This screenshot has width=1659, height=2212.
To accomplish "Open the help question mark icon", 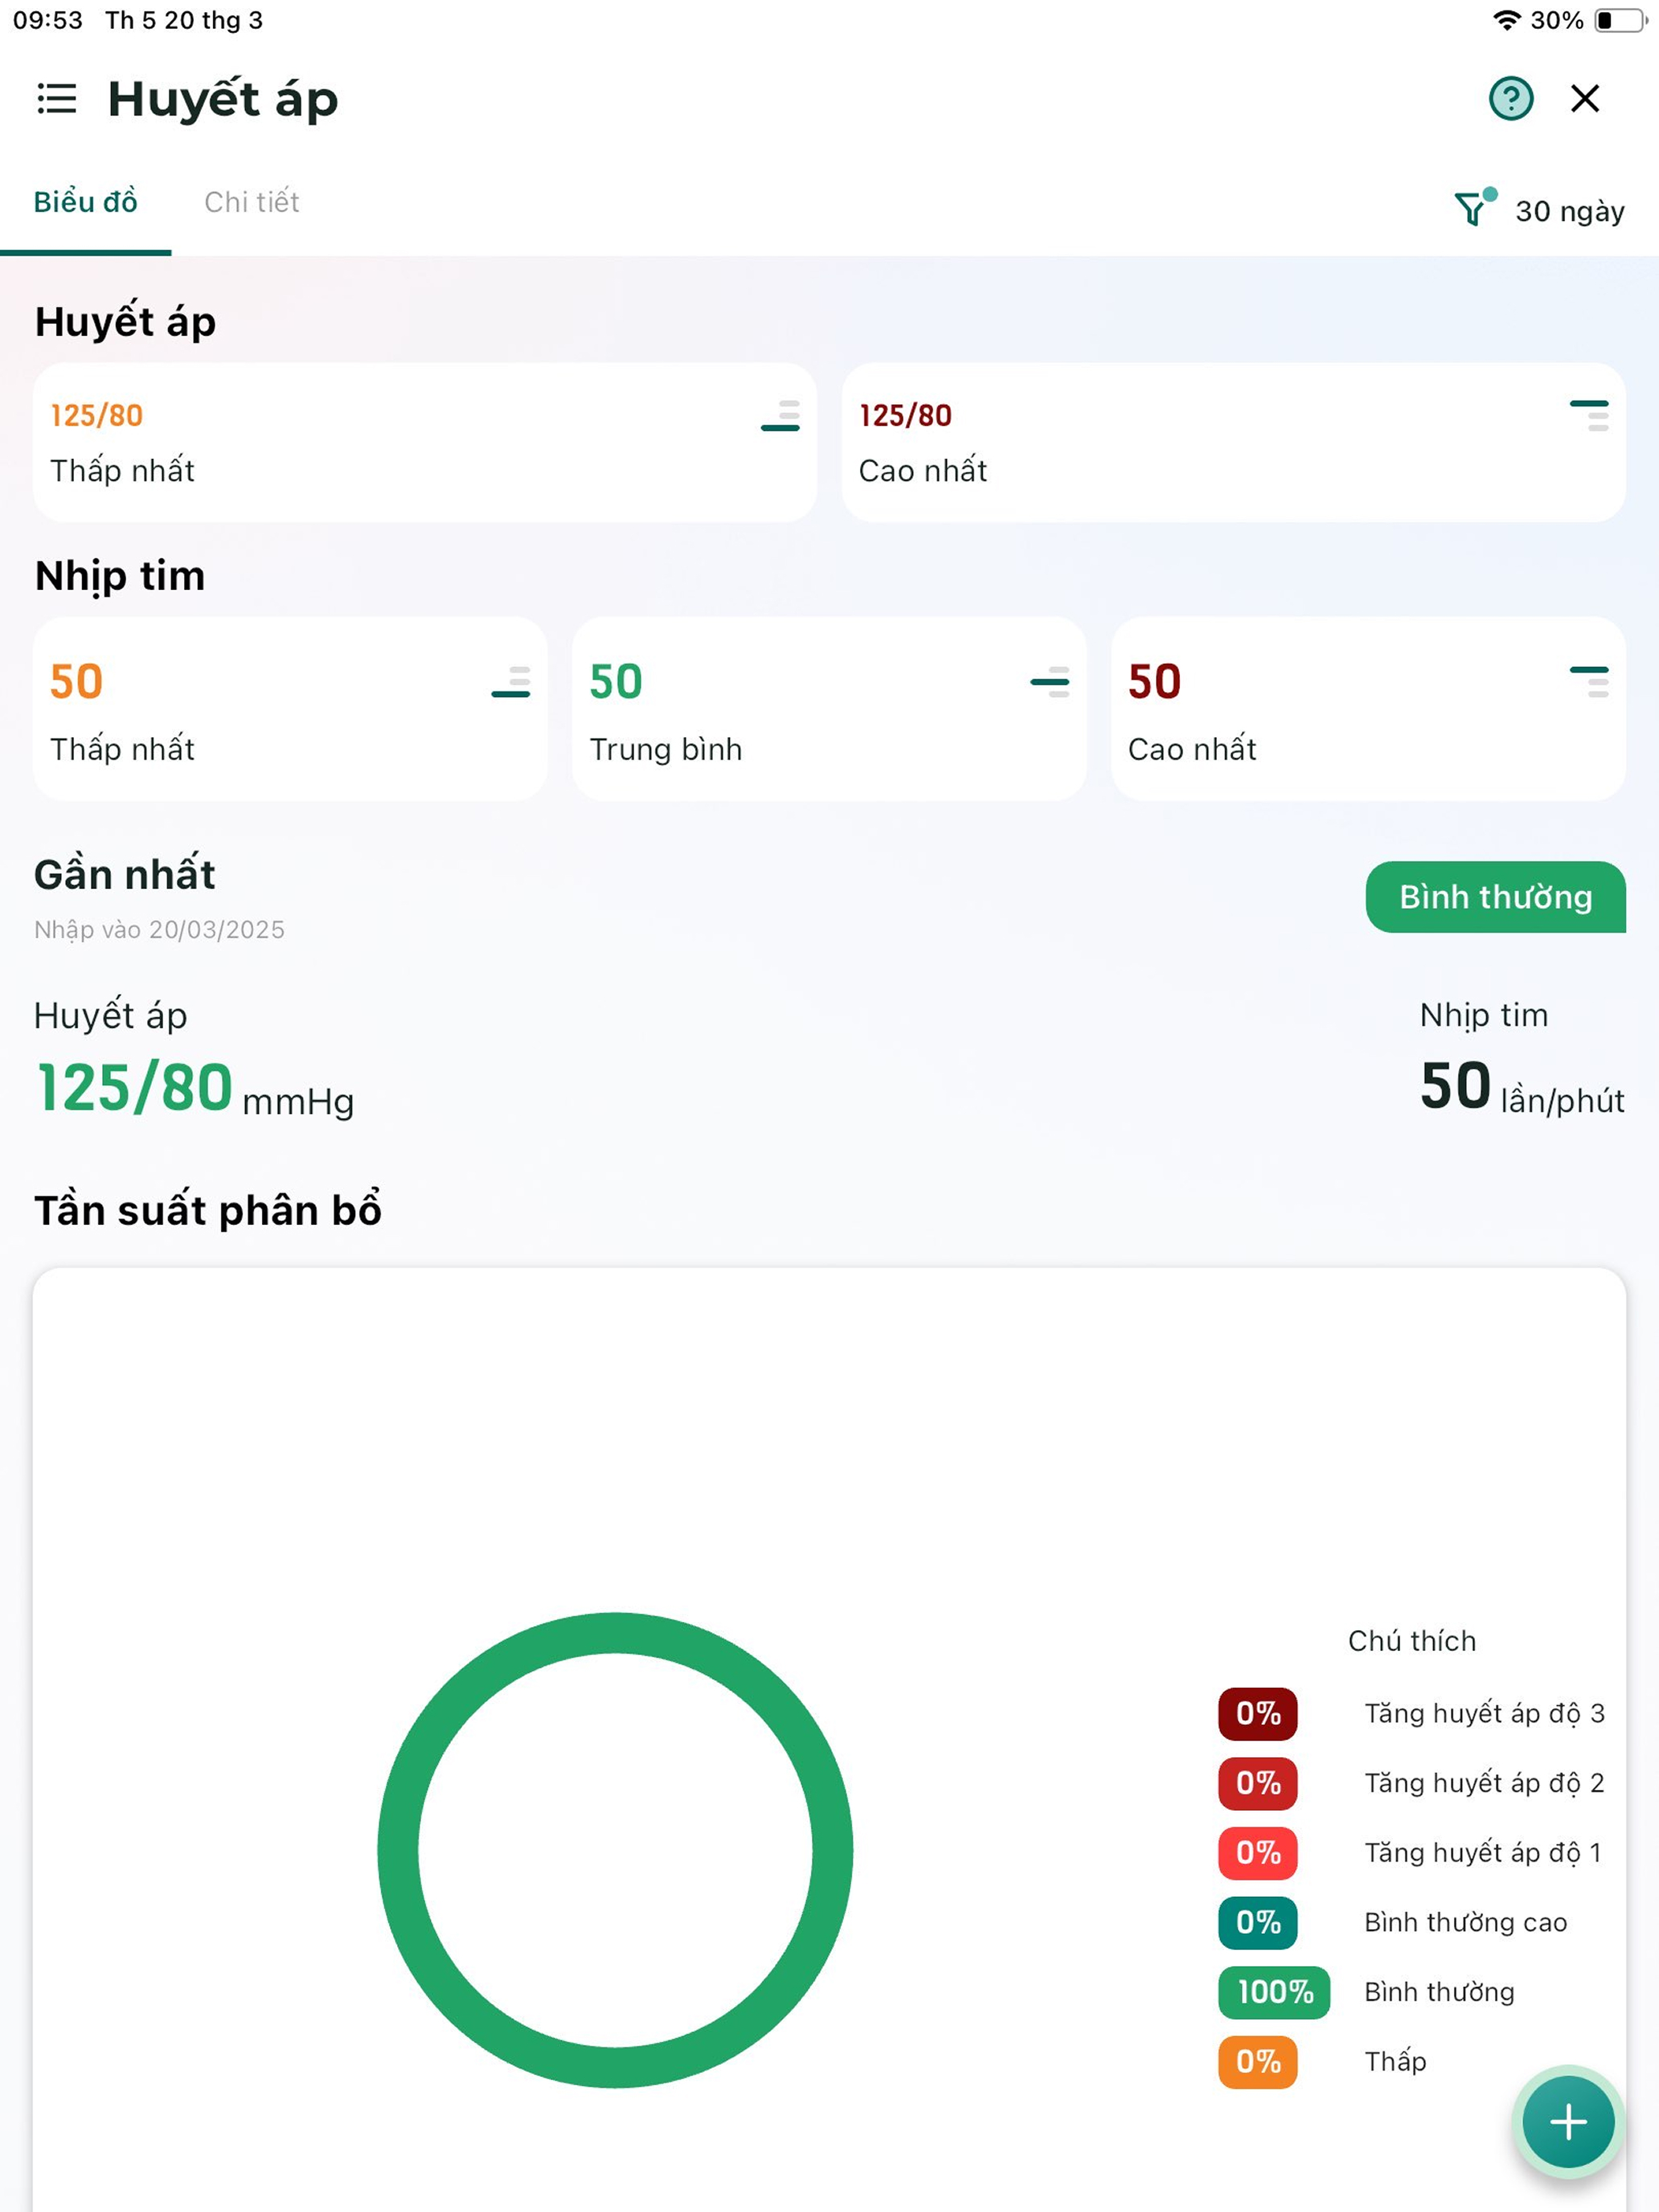I will (1510, 99).
